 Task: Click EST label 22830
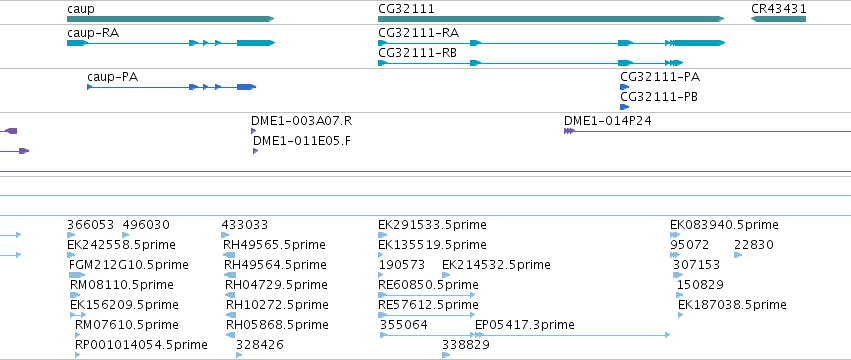[754, 245]
